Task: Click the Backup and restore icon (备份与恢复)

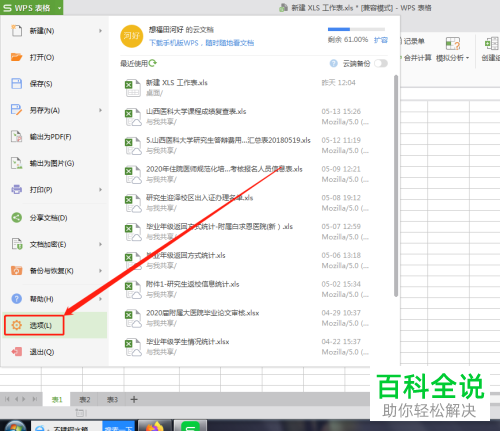Action: pos(17,270)
